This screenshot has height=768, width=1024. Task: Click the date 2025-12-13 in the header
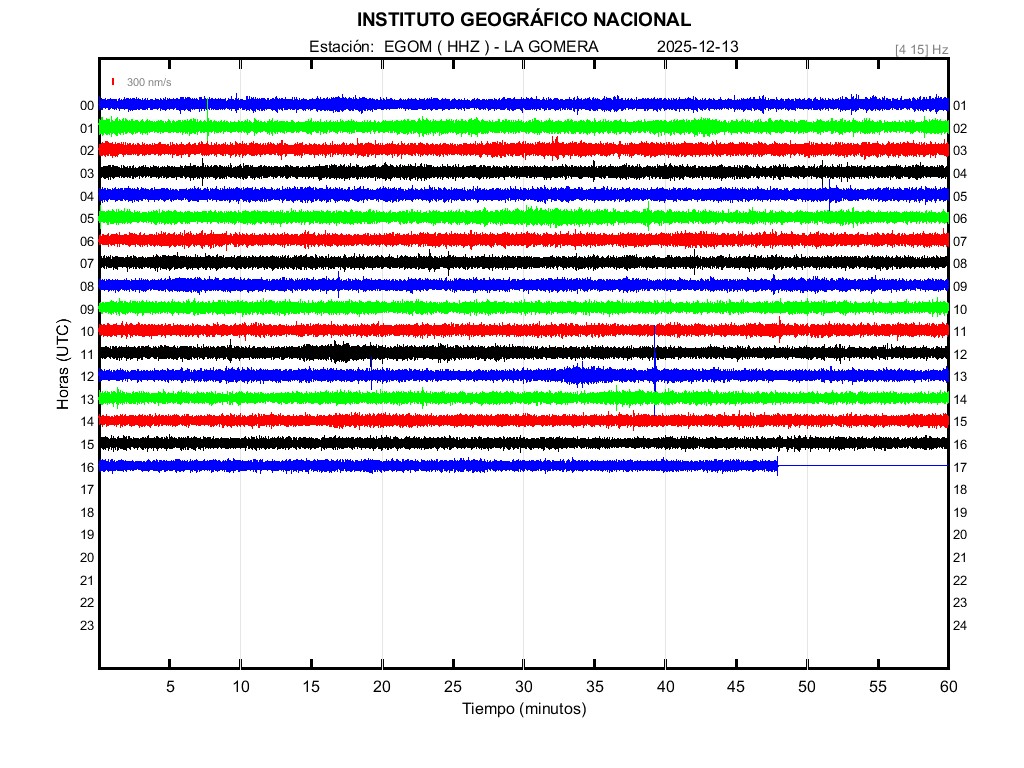pos(698,47)
